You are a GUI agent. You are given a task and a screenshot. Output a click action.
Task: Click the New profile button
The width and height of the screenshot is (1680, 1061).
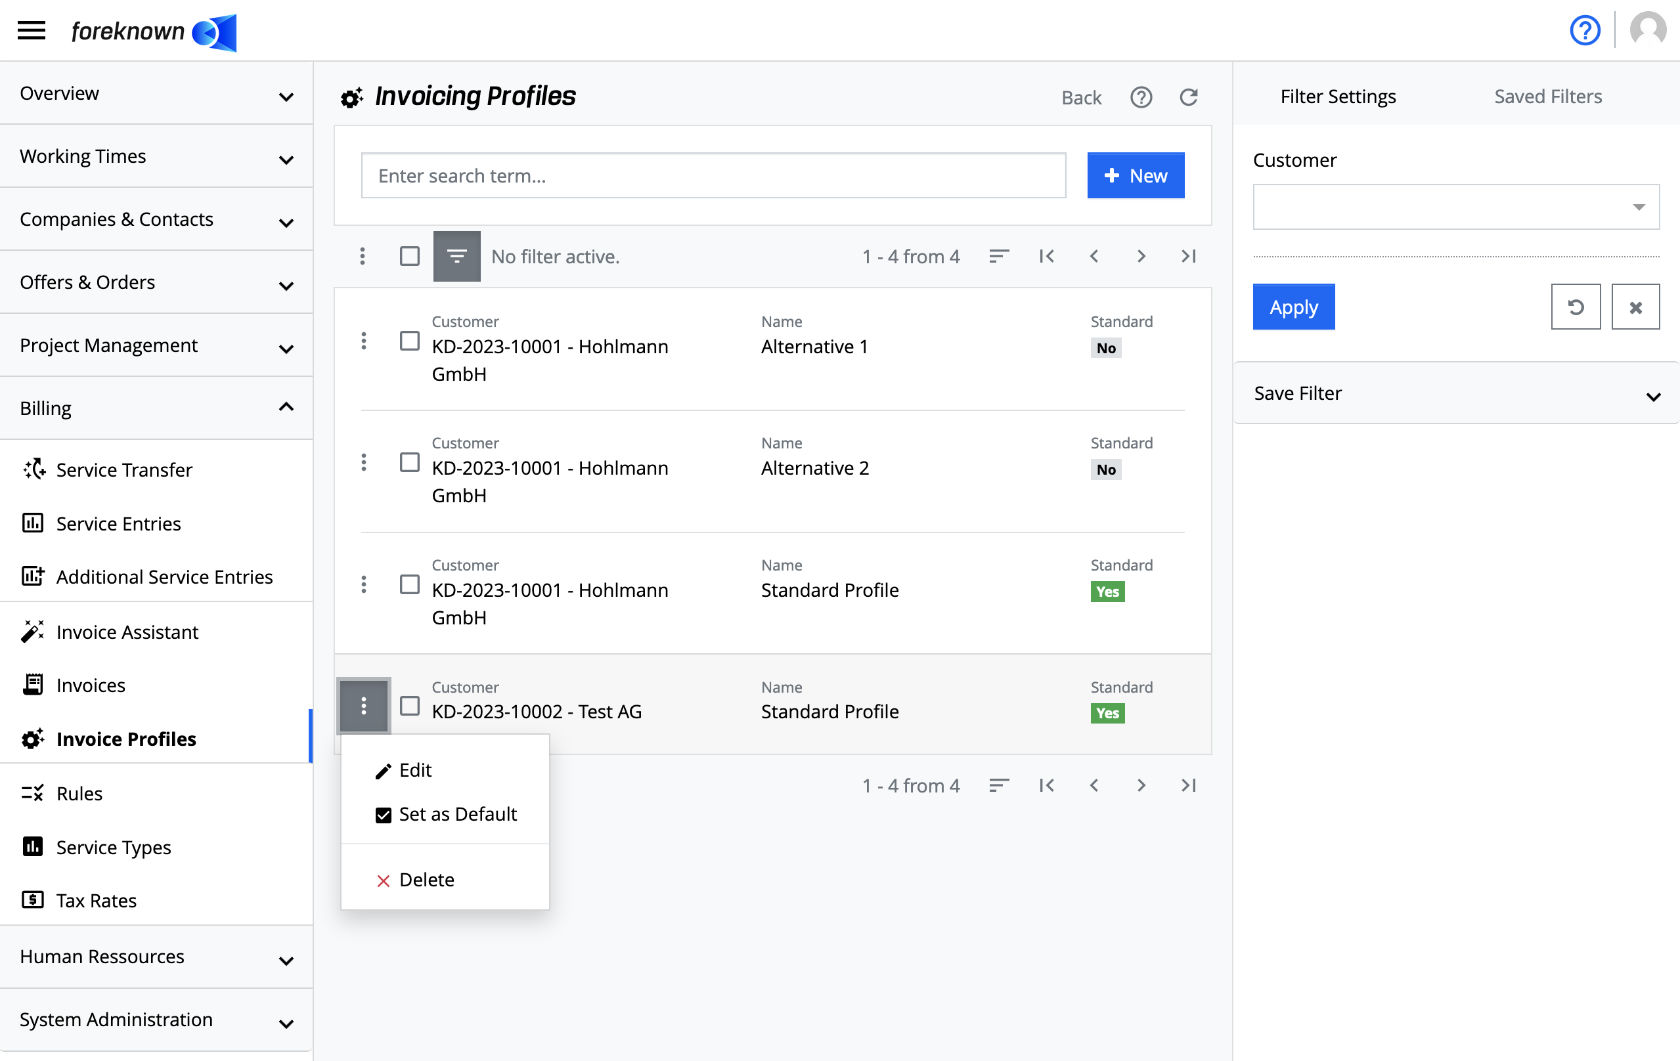1136,175
